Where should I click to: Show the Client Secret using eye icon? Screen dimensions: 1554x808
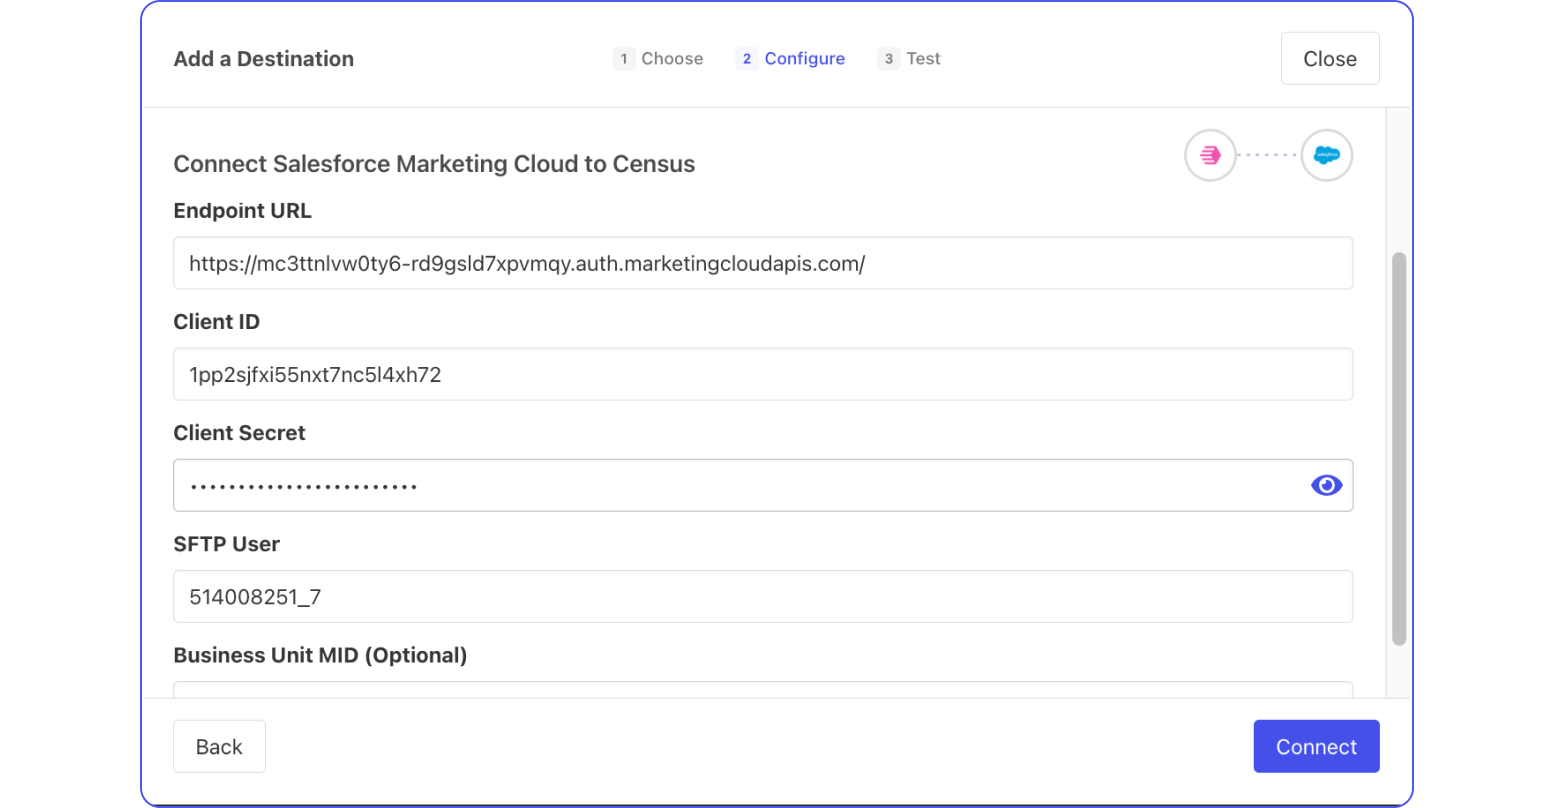point(1326,485)
